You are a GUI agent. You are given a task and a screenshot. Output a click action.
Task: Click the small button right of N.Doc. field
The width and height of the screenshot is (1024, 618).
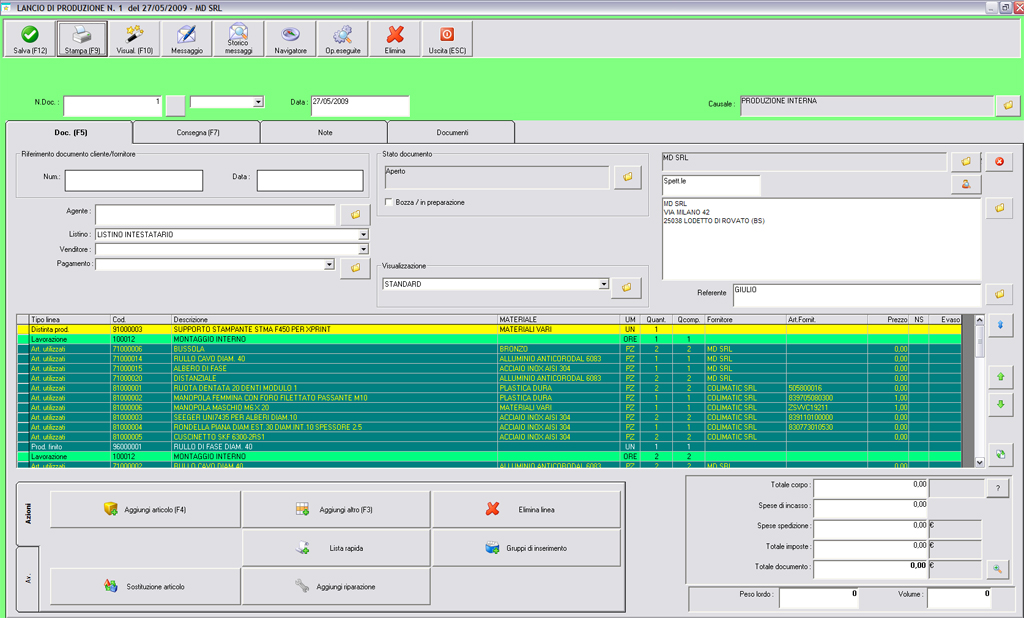pyautogui.click(x=175, y=106)
